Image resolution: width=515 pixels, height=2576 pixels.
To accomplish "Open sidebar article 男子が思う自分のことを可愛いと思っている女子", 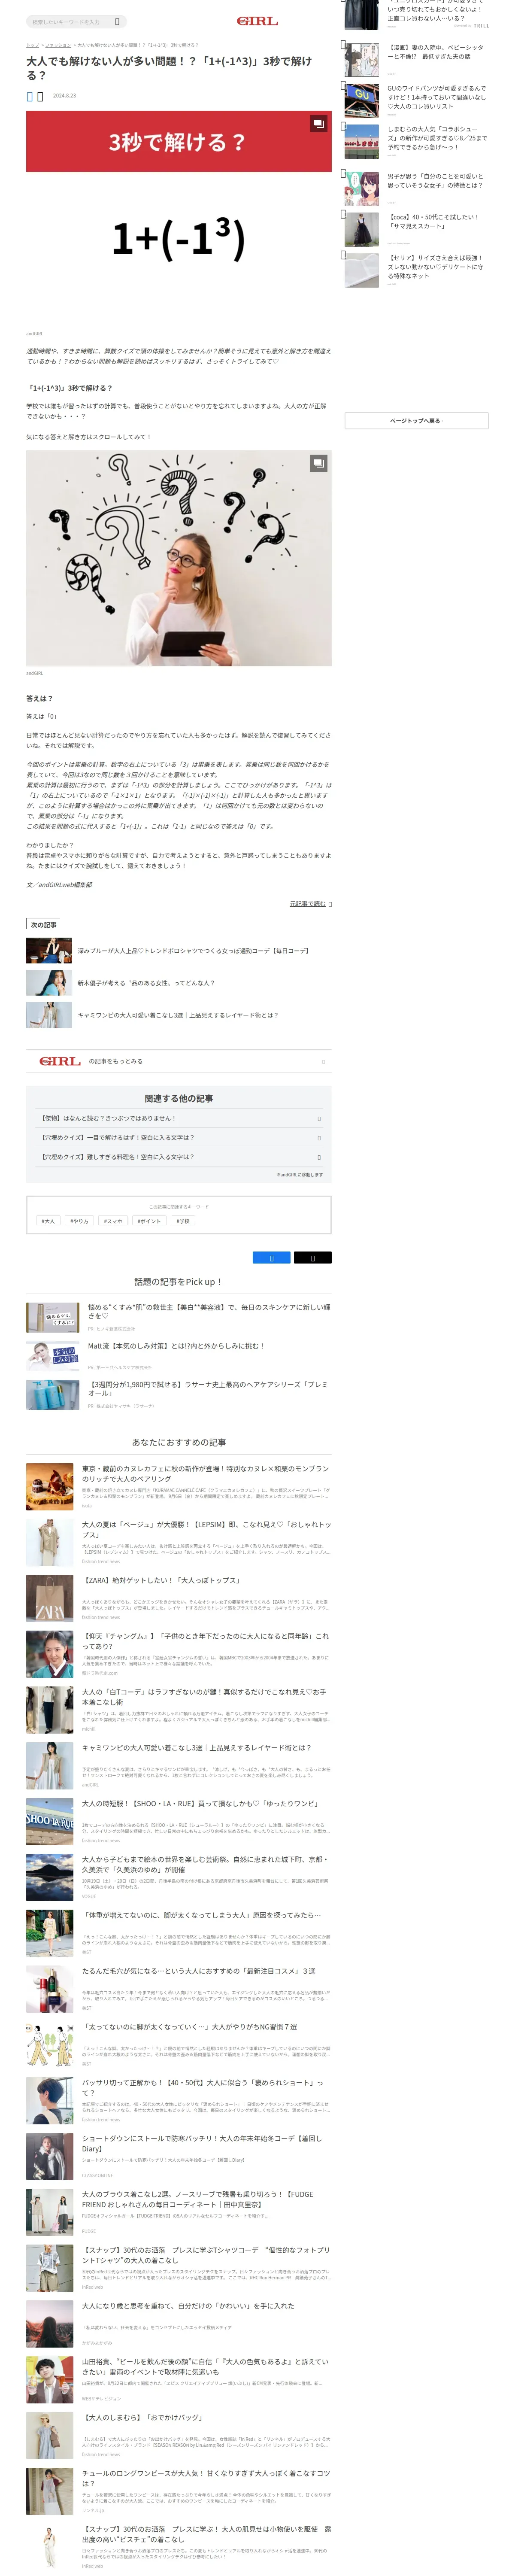I will click(436, 181).
